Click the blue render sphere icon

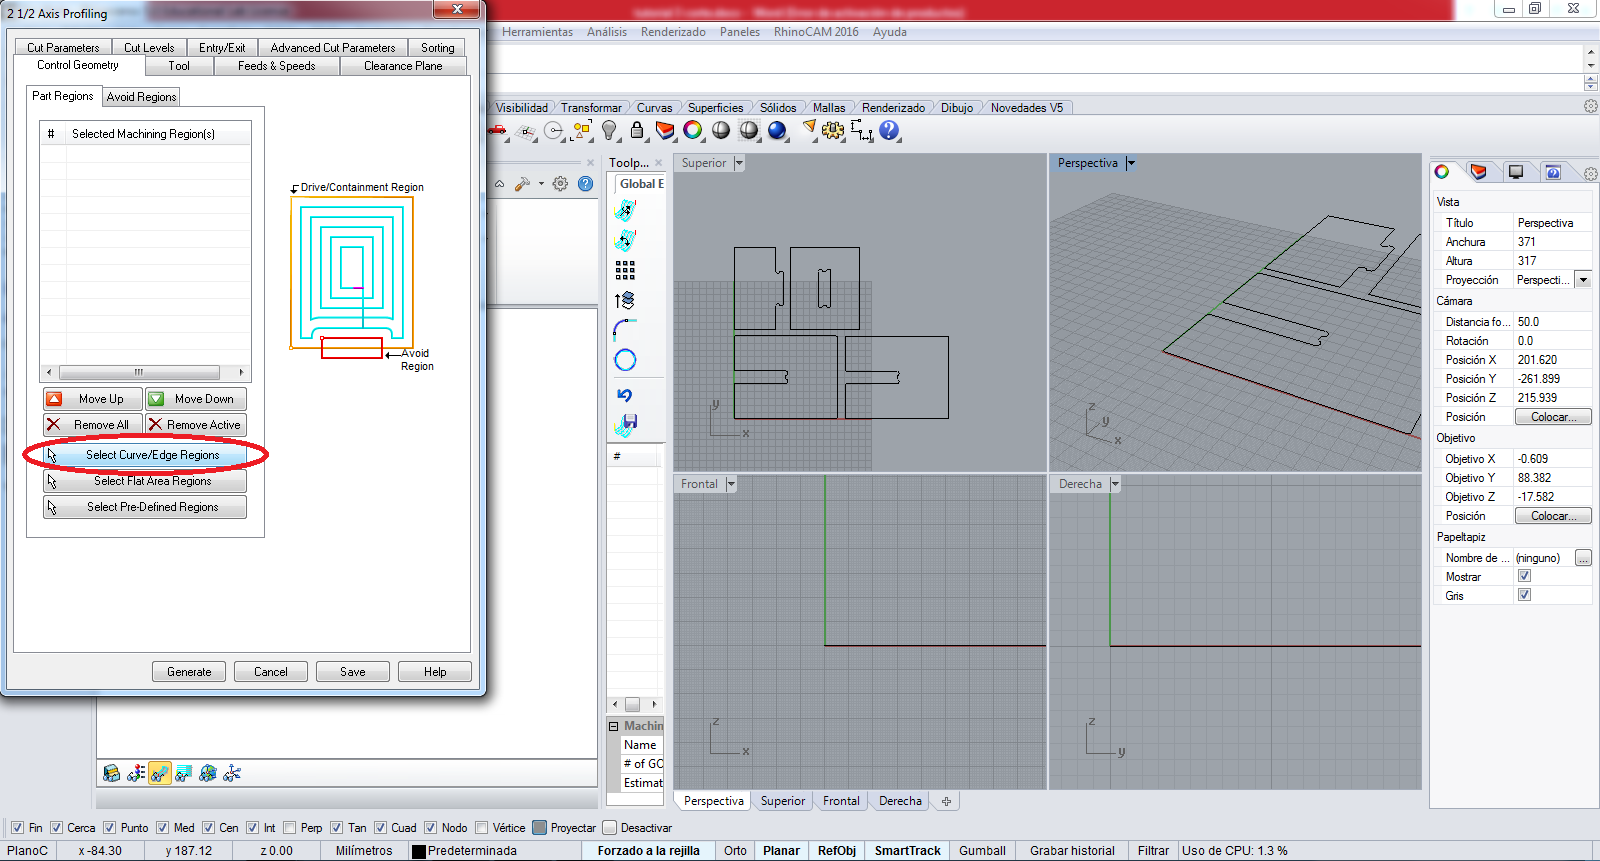(x=777, y=131)
